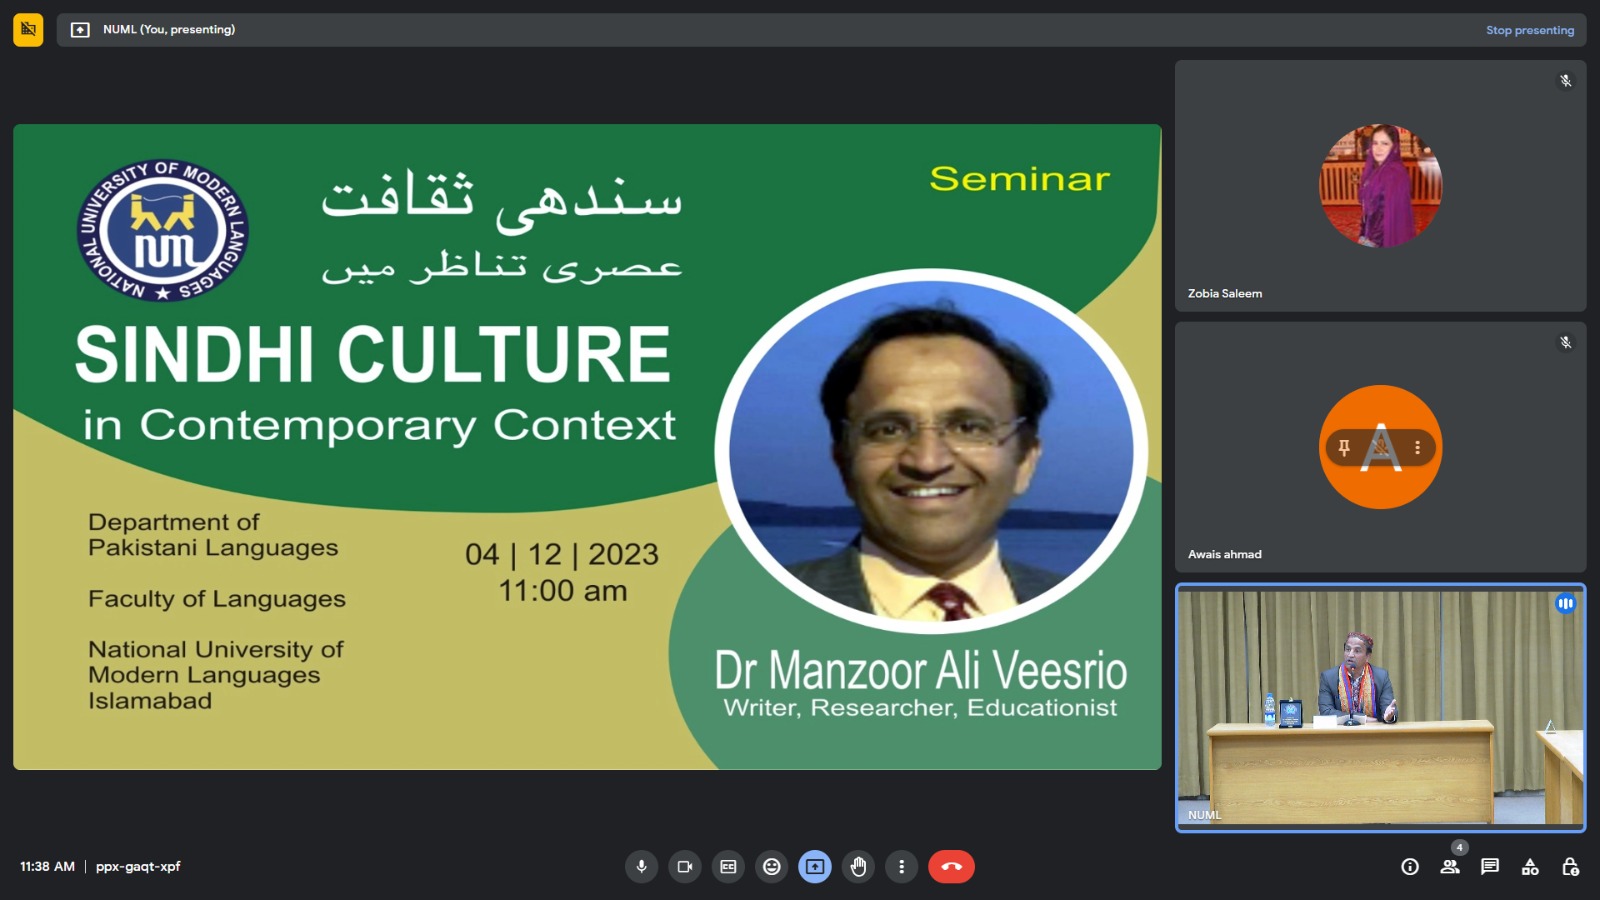Open chat with everyone icon
The width and height of the screenshot is (1600, 900).
coord(1490,867)
